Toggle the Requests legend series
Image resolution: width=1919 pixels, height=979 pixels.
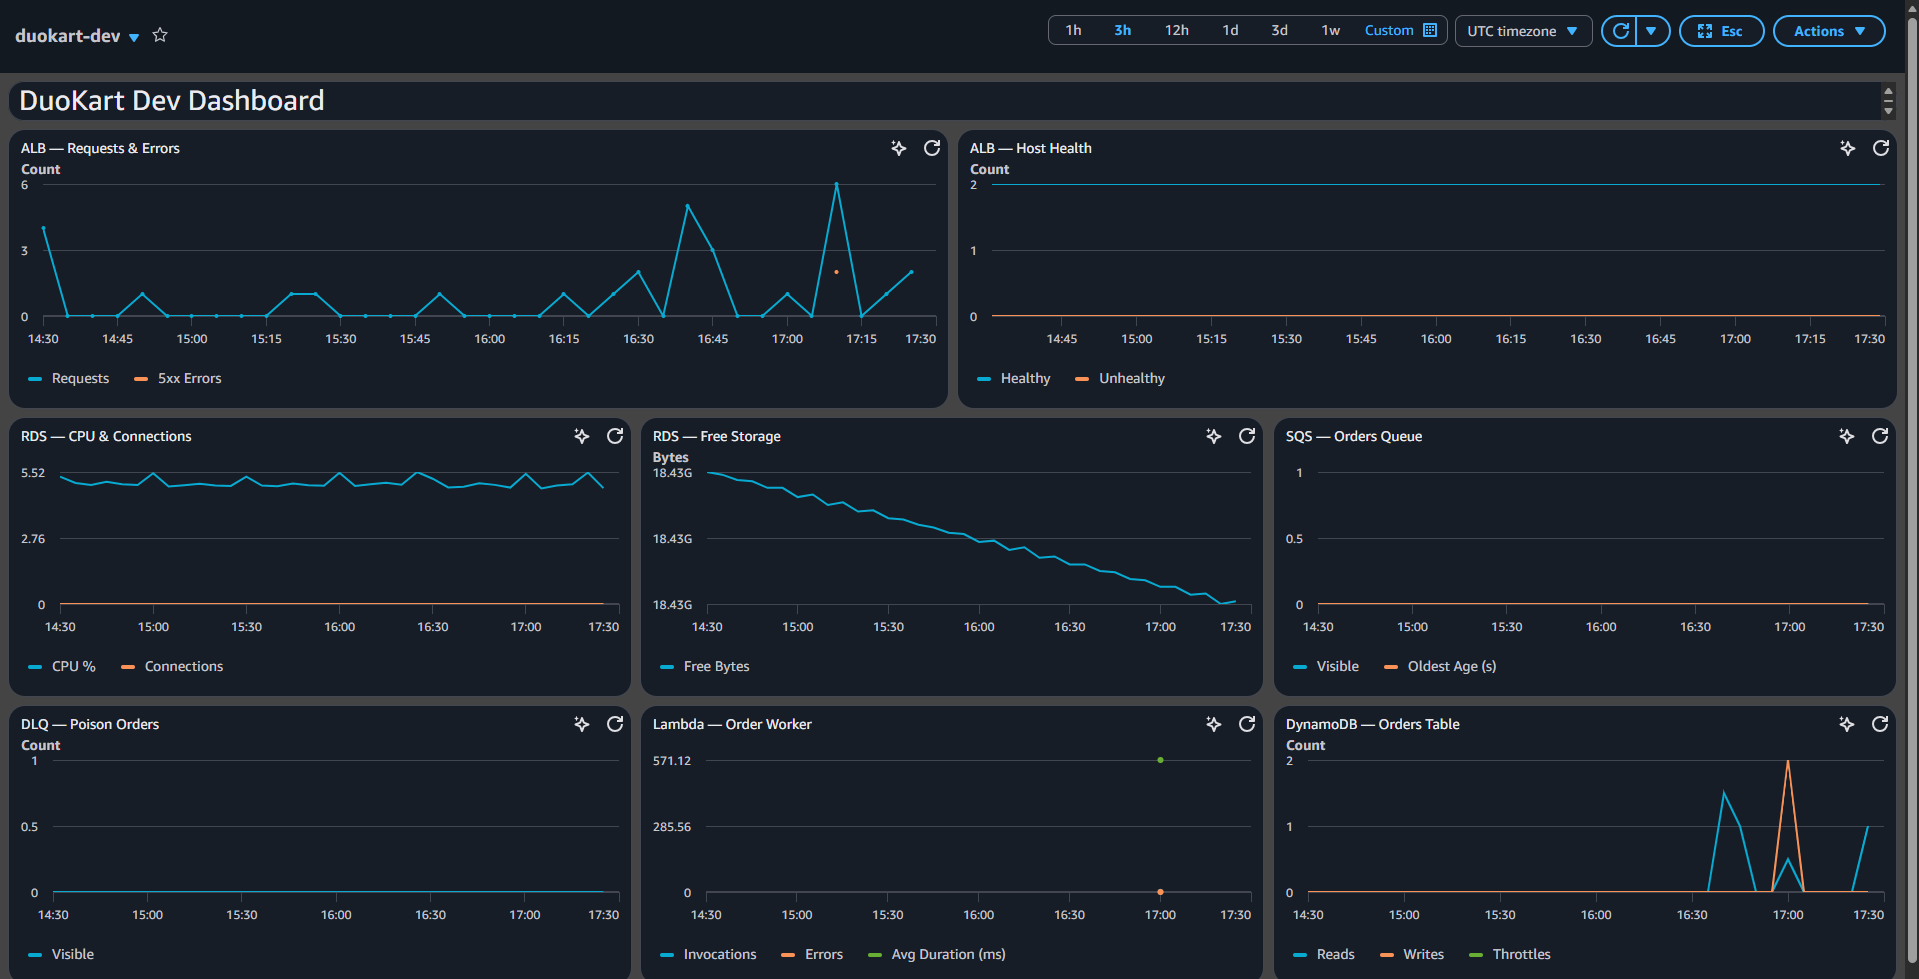[69, 378]
